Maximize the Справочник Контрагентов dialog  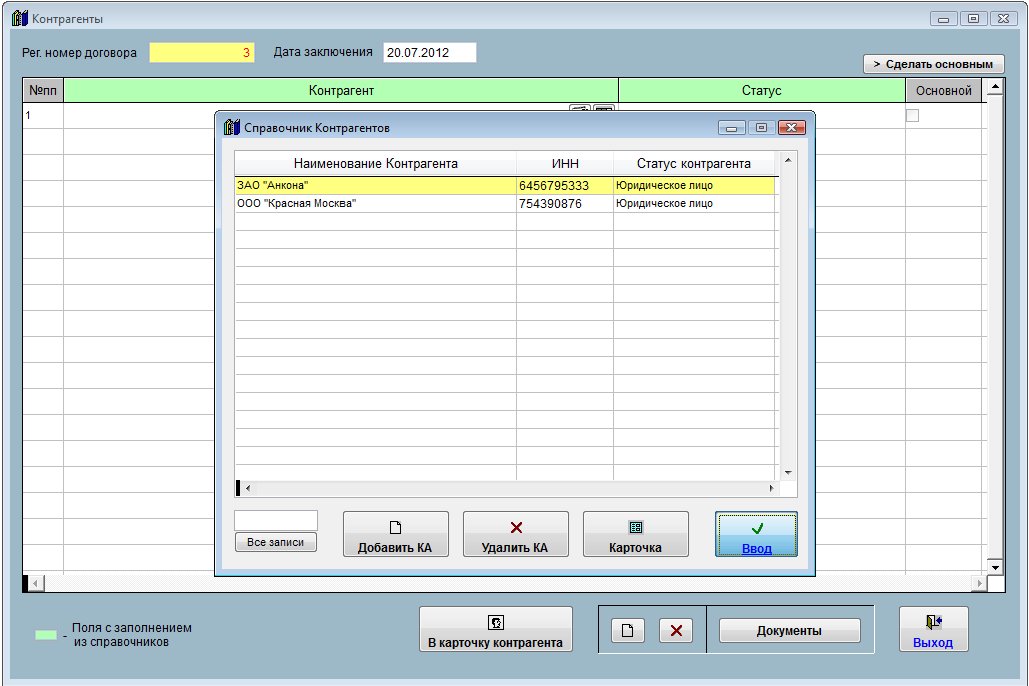[761, 127]
